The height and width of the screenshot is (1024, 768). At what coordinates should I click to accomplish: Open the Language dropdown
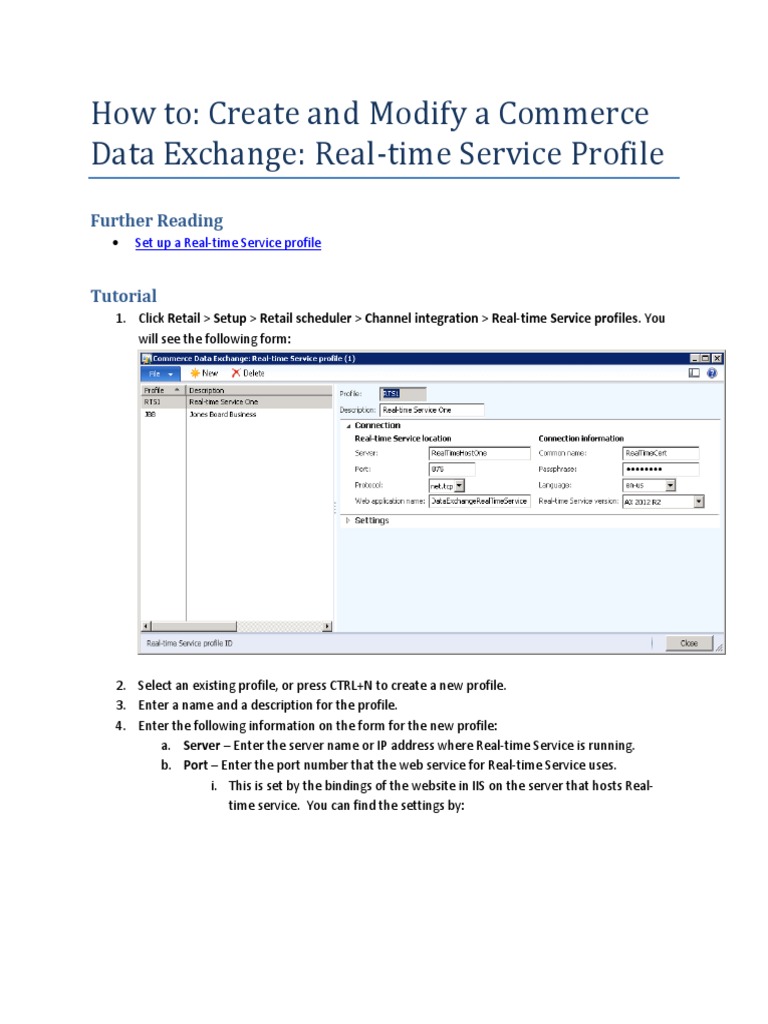tap(670, 485)
